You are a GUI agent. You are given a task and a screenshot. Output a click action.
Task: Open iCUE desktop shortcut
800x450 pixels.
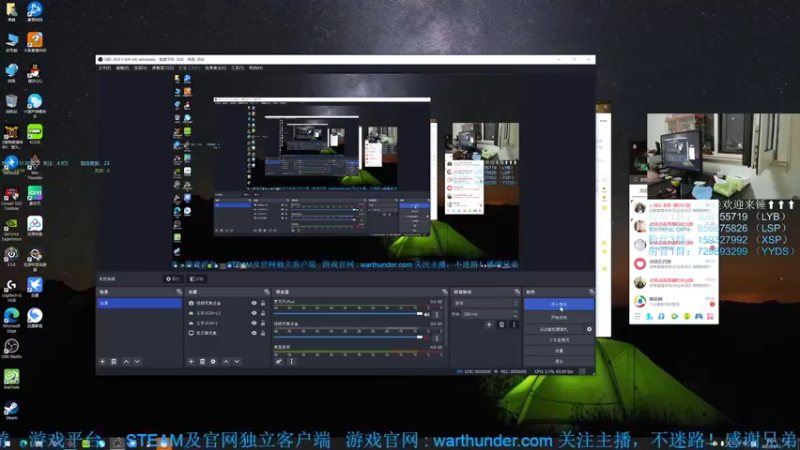[11, 256]
